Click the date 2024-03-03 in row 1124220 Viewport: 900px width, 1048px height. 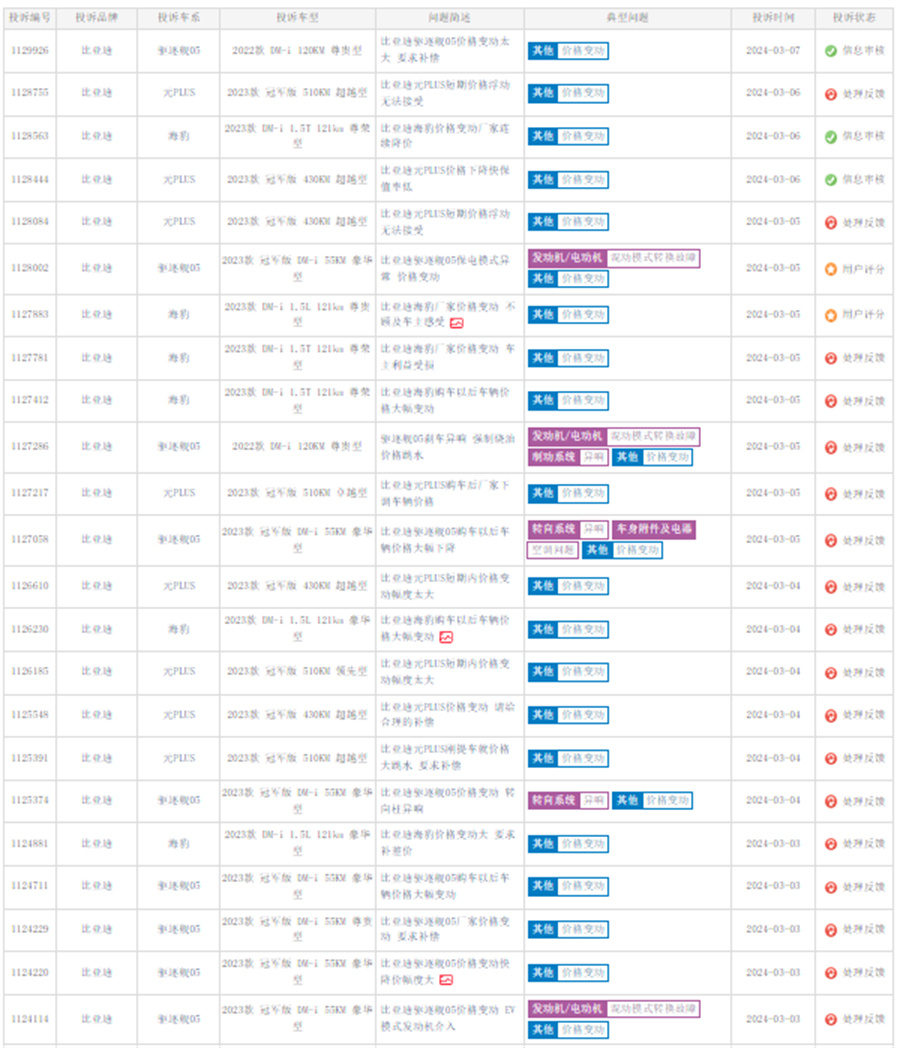(773, 972)
